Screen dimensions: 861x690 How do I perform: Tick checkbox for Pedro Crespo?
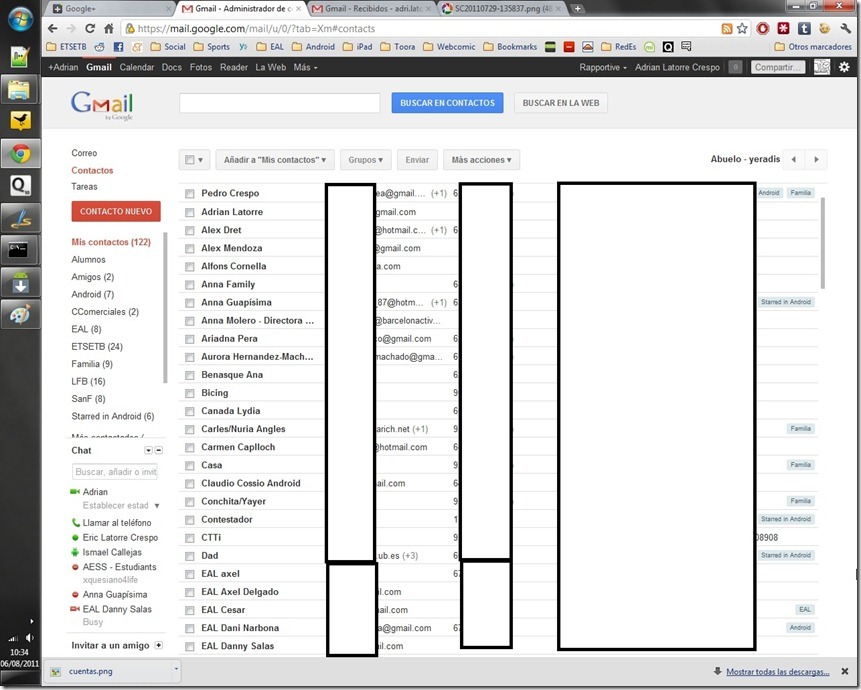[x=189, y=193]
